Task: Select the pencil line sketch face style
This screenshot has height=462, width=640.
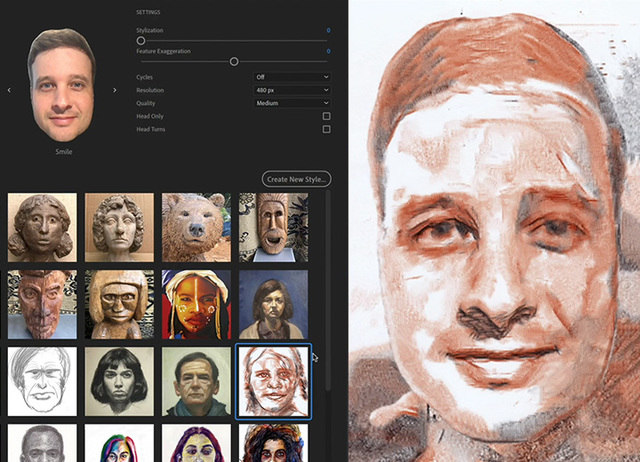Action: click(42, 381)
